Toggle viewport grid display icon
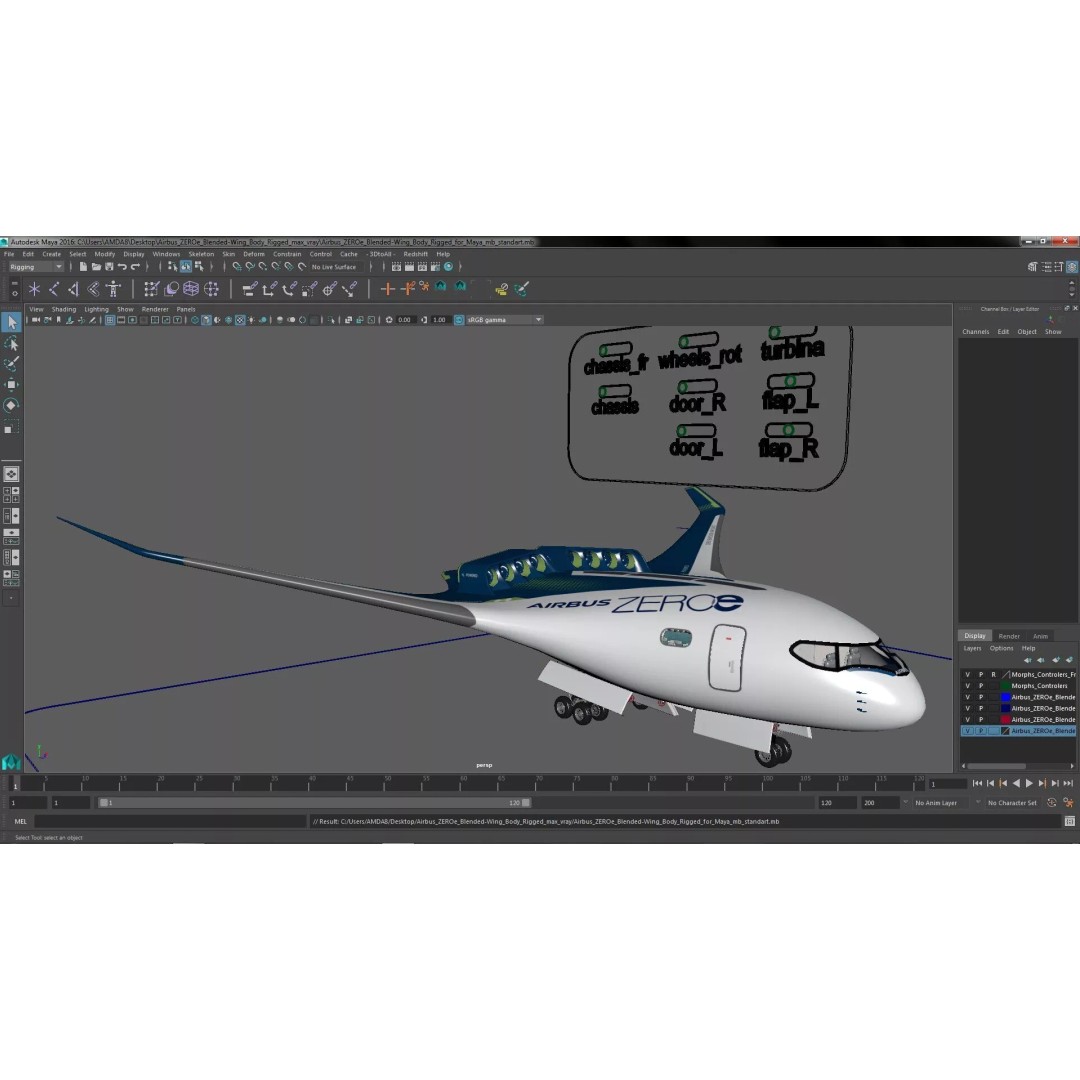The image size is (1080, 1080). pos(110,320)
